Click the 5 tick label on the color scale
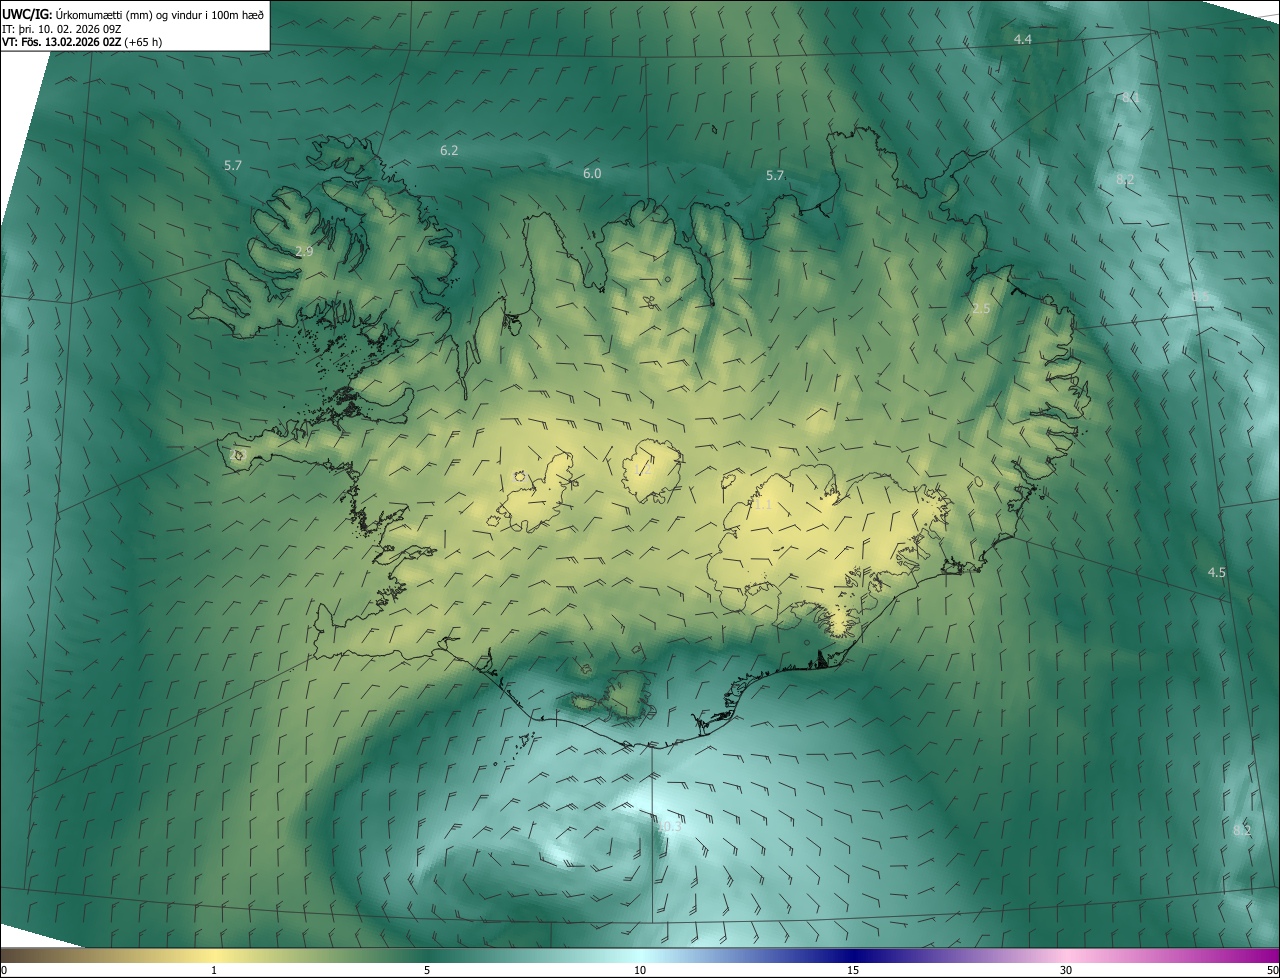Screen dimensions: 1280x978 (x=427, y=971)
